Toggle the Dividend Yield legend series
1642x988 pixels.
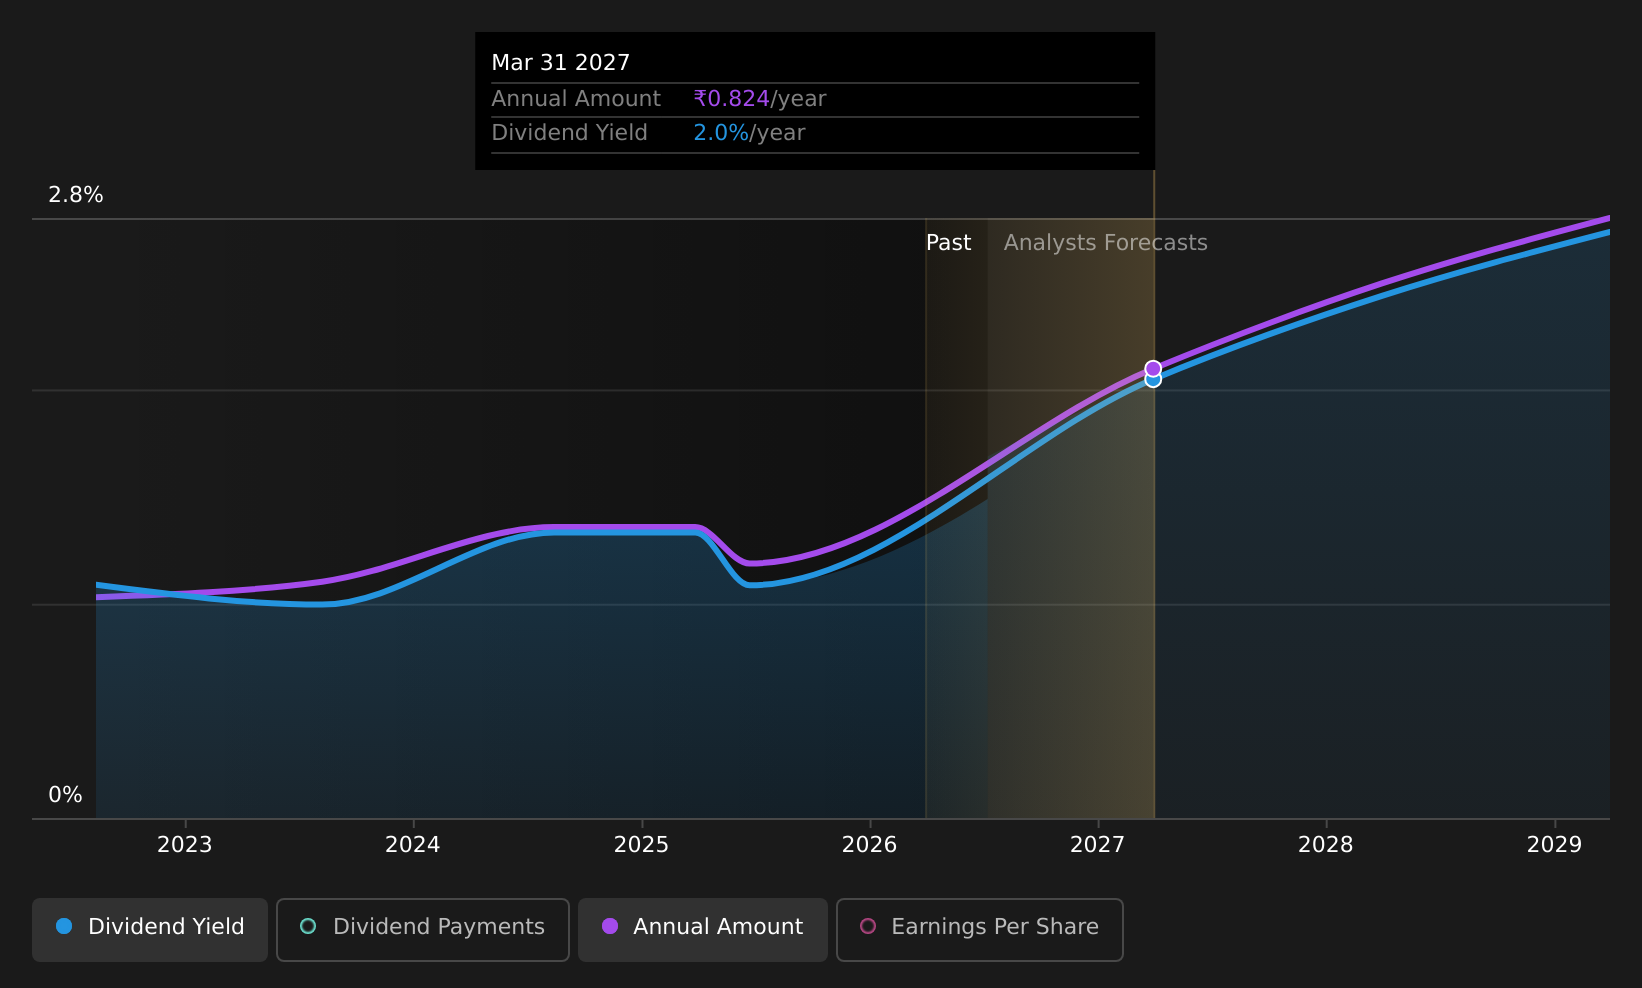pos(150,930)
